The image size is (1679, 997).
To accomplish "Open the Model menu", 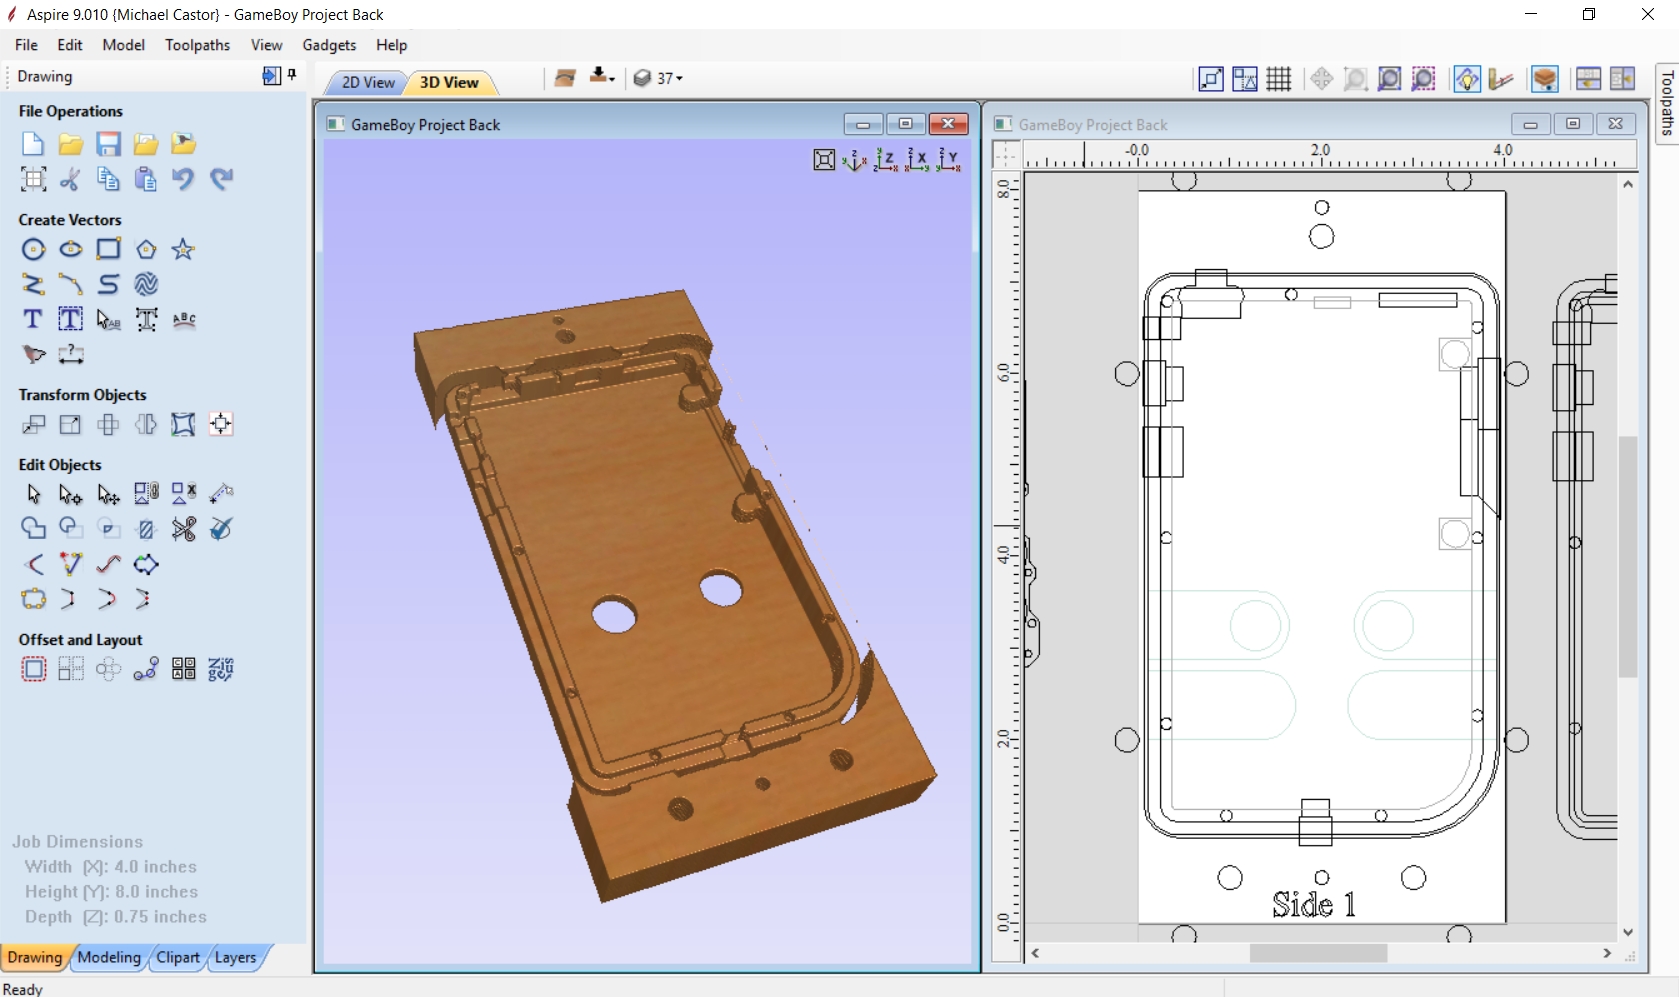I will point(123,45).
